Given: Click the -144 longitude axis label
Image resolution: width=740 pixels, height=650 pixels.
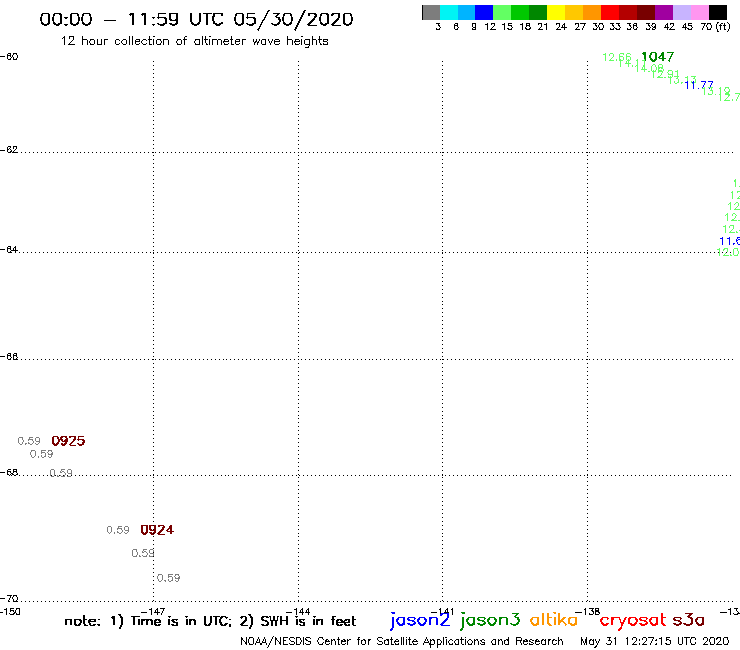Looking at the screenshot, I should (298, 612).
